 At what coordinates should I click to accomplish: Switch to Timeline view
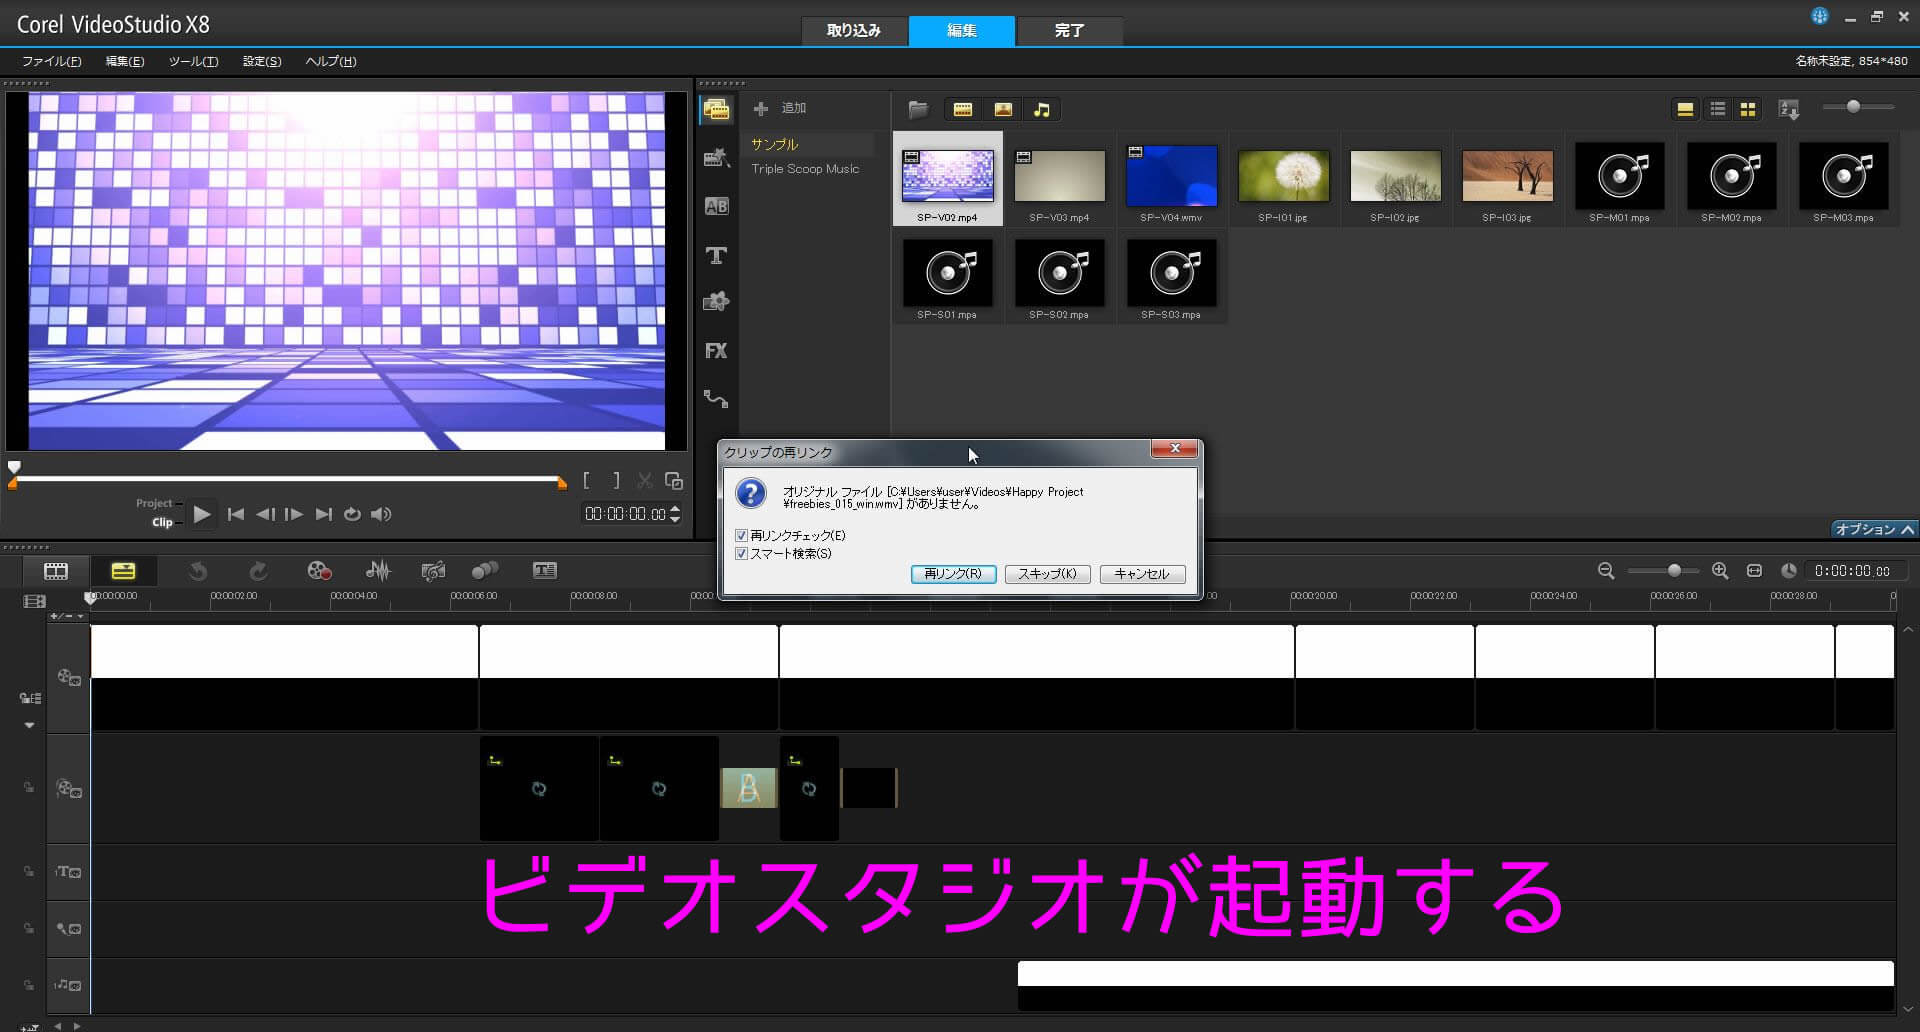point(123,571)
